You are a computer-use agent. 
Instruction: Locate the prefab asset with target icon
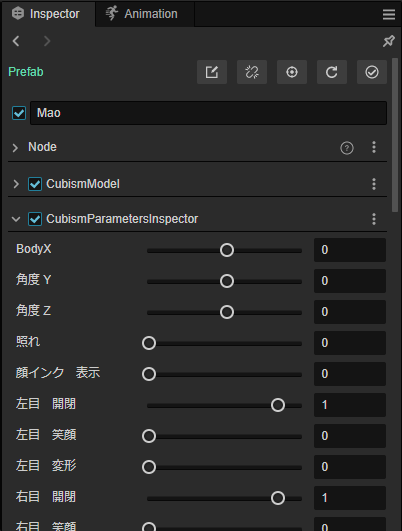pyautogui.click(x=292, y=72)
